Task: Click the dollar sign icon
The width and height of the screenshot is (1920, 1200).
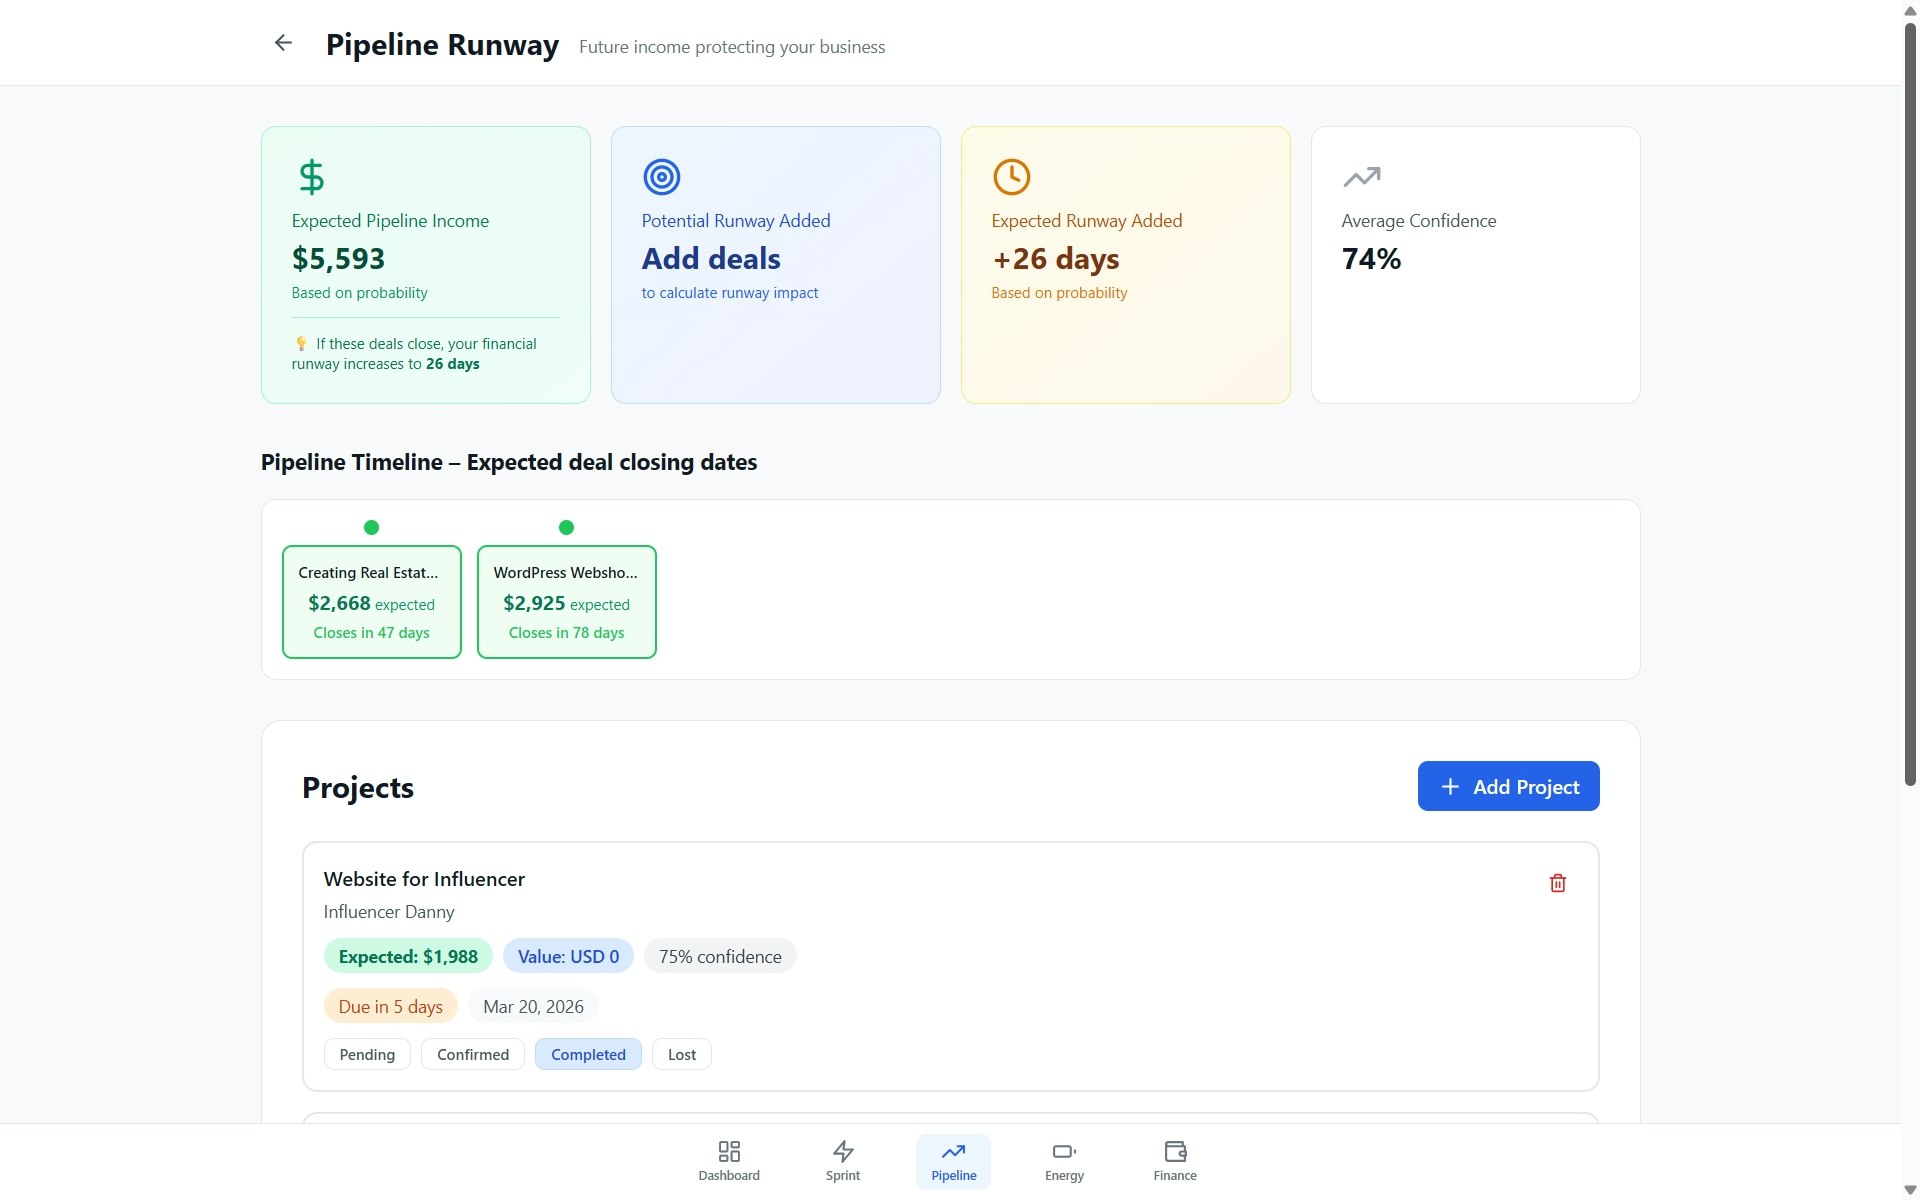Action: [x=311, y=177]
